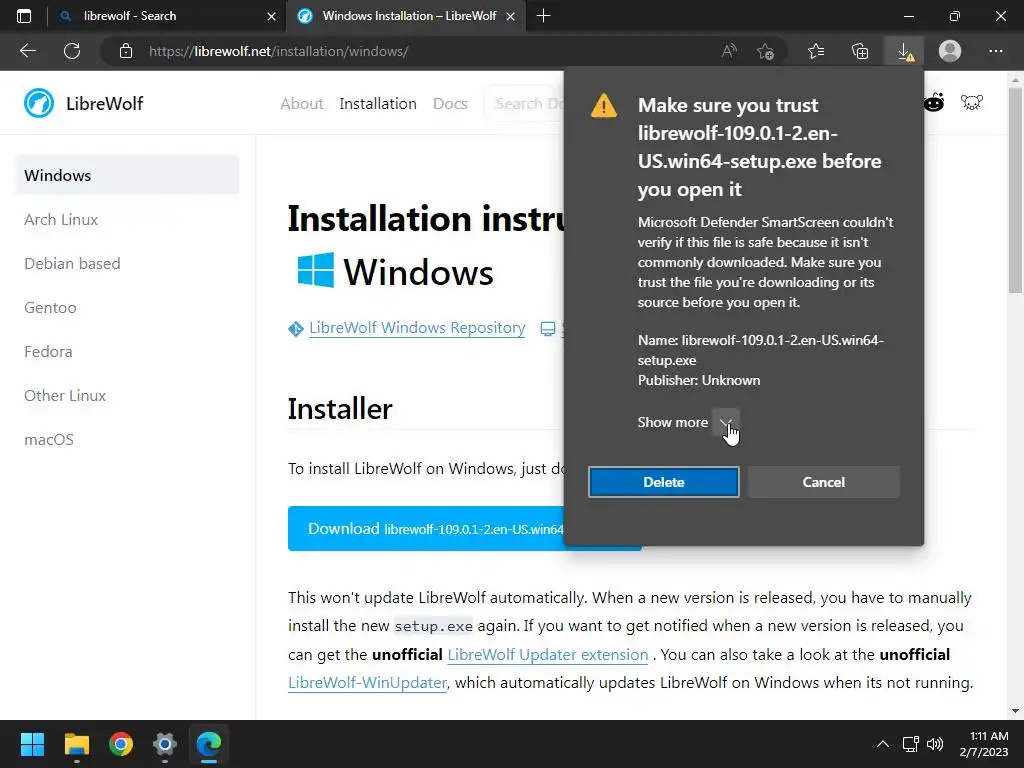1024x768 pixels.
Task: Click the page vertical scrollbar thumb
Action: (1016, 189)
